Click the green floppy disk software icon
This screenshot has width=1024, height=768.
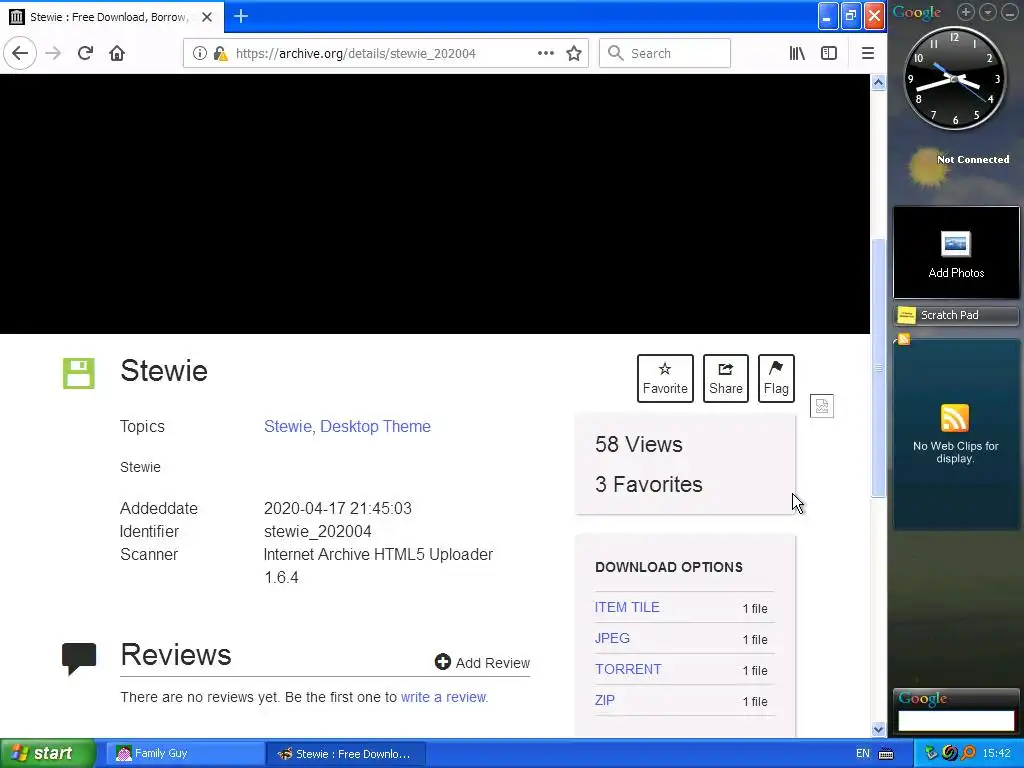(x=79, y=373)
